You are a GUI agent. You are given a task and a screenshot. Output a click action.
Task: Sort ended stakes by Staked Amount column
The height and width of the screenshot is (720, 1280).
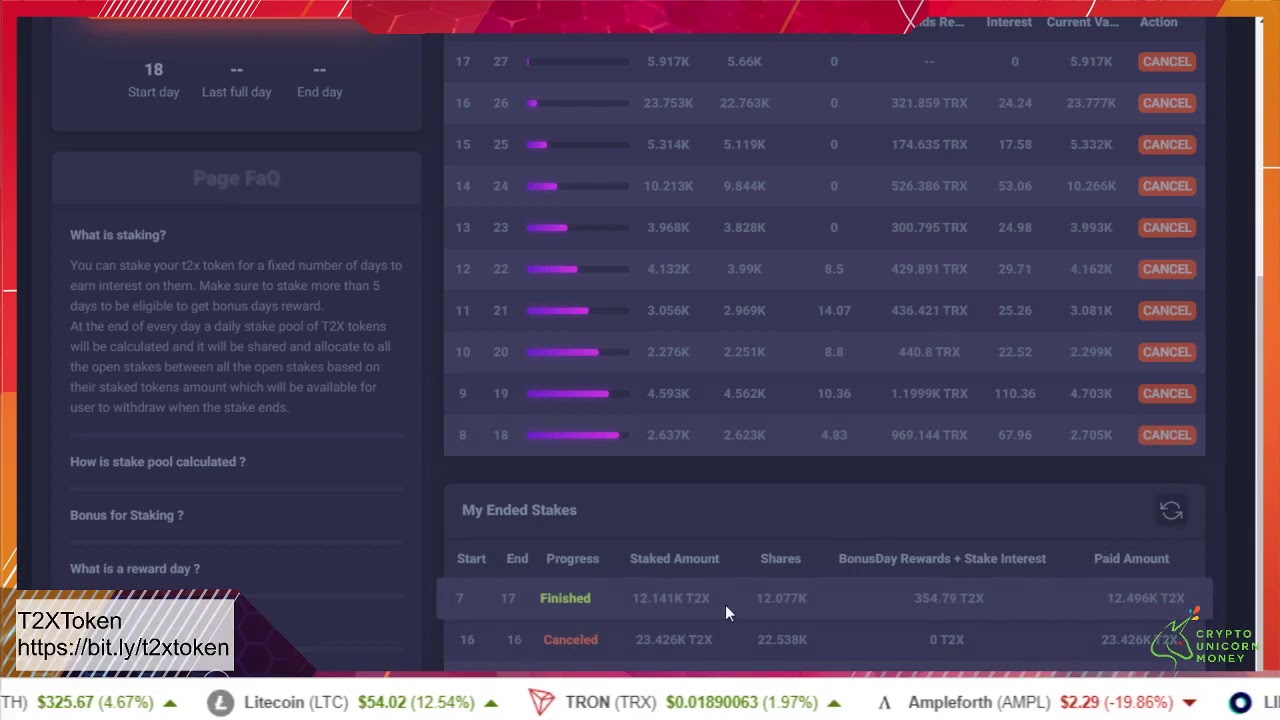pos(674,559)
